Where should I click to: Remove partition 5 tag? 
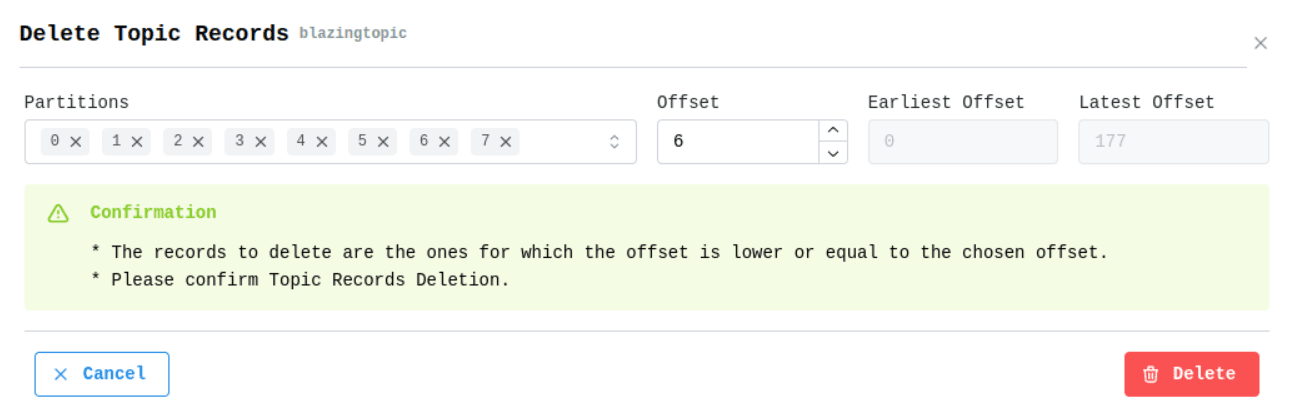[x=383, y=142]
